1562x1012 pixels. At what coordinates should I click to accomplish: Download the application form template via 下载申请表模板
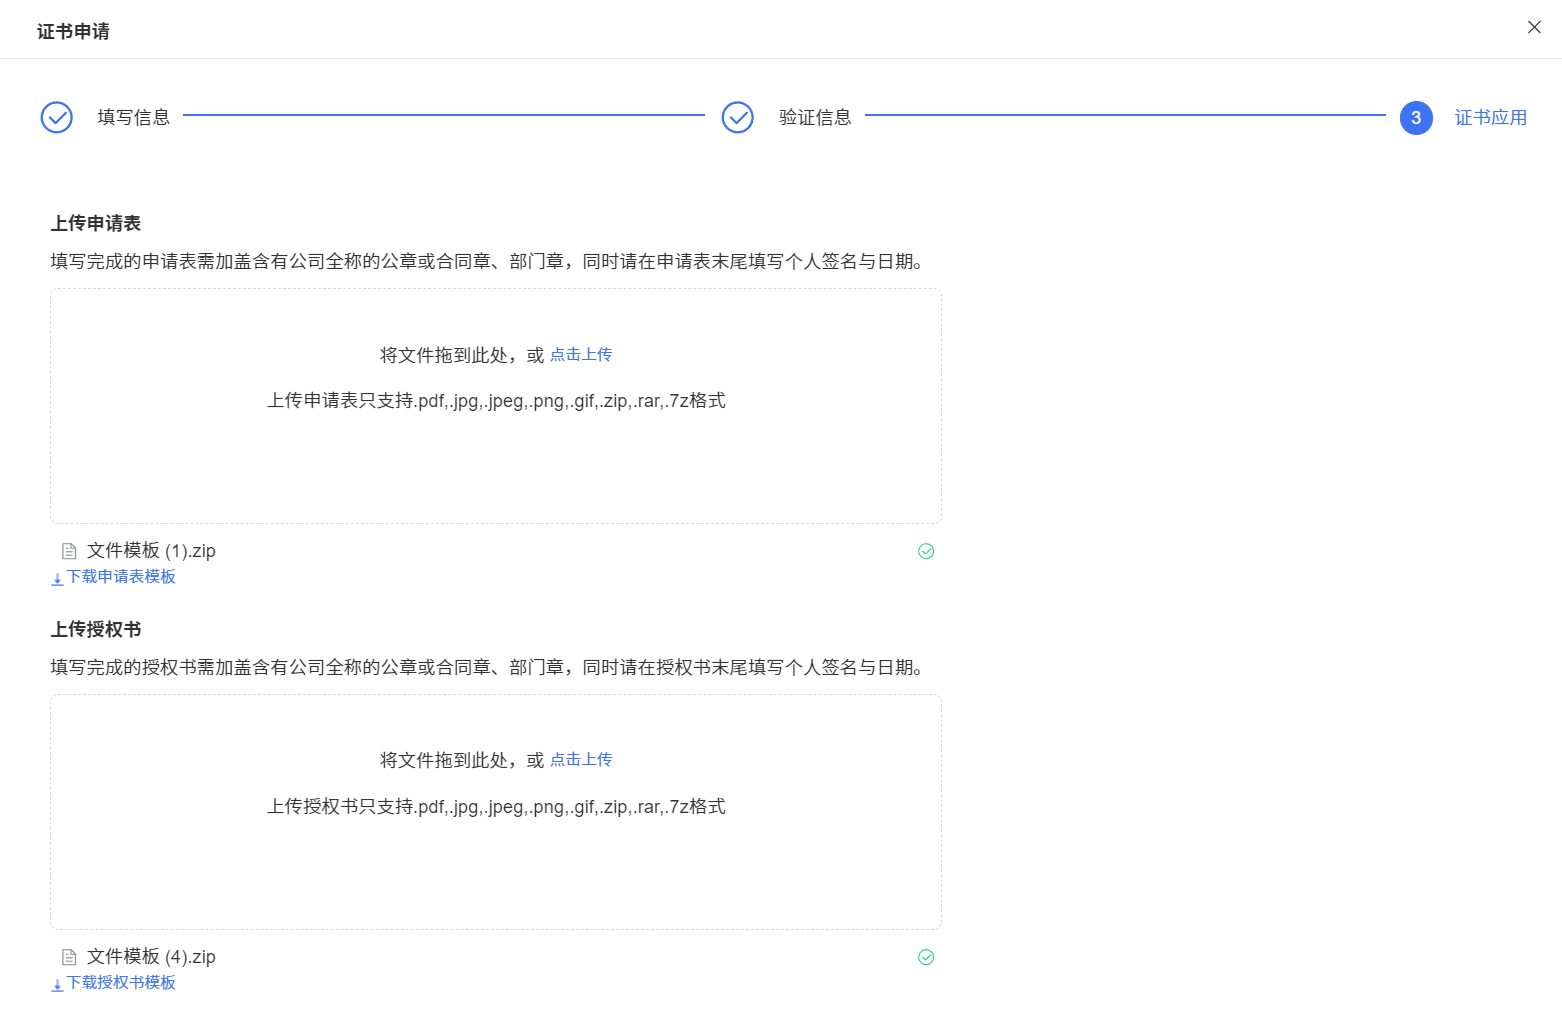tap(121, 577)
